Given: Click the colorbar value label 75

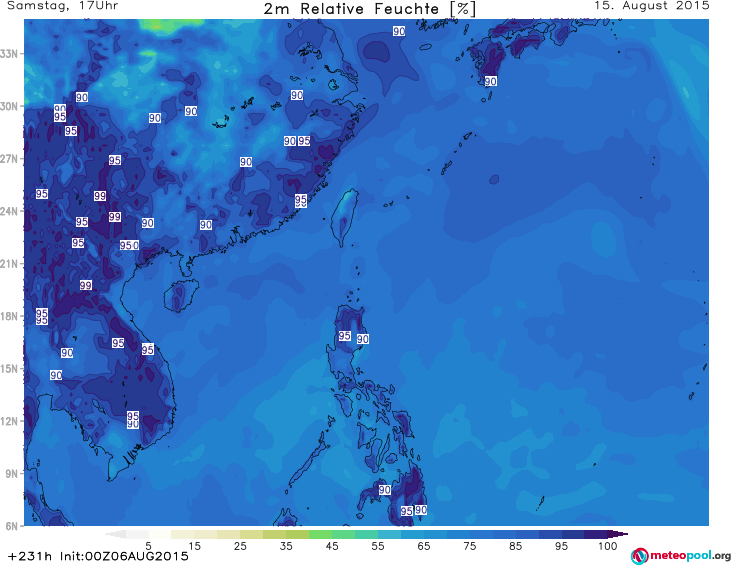Looking at the screenshot, I should [x=469, y=546].
